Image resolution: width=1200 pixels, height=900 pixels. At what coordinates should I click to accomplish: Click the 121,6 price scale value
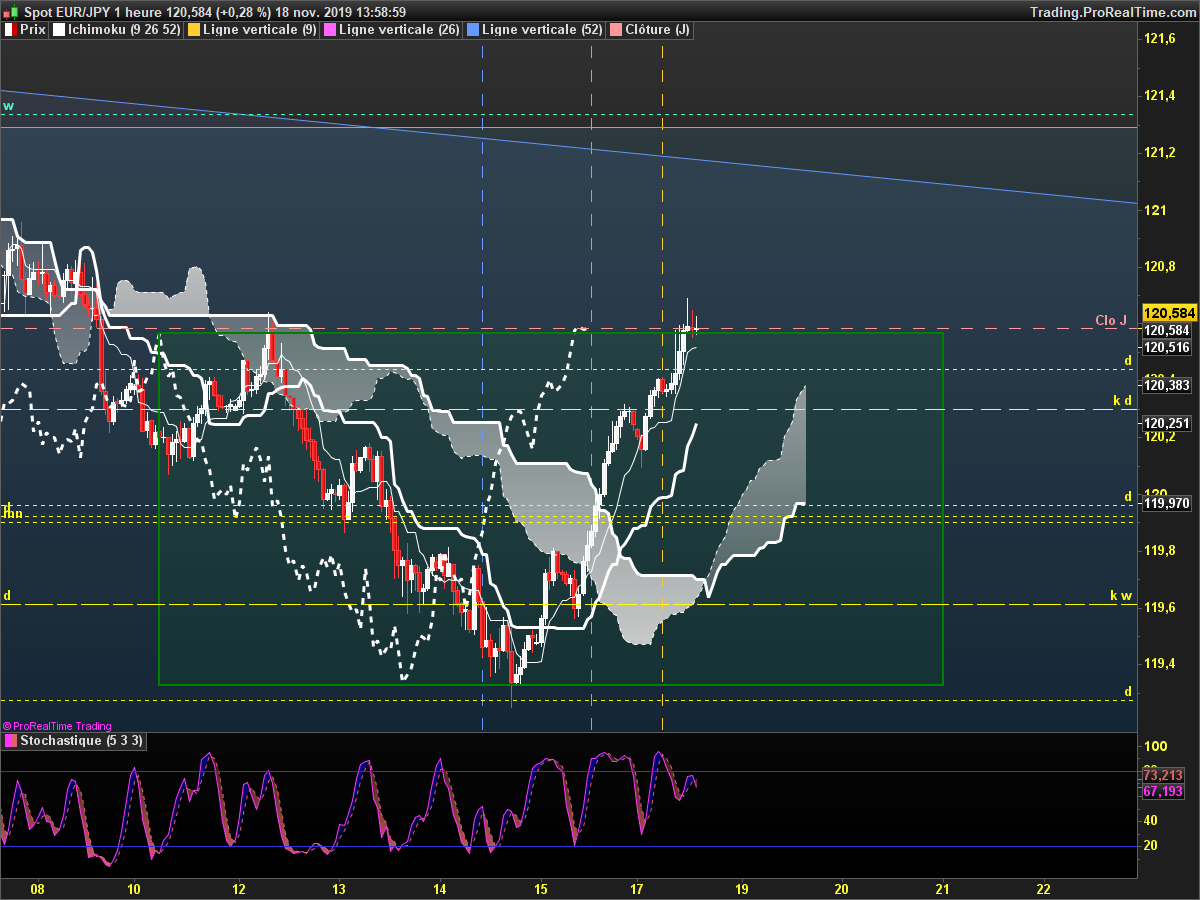tap(1160, 39)
